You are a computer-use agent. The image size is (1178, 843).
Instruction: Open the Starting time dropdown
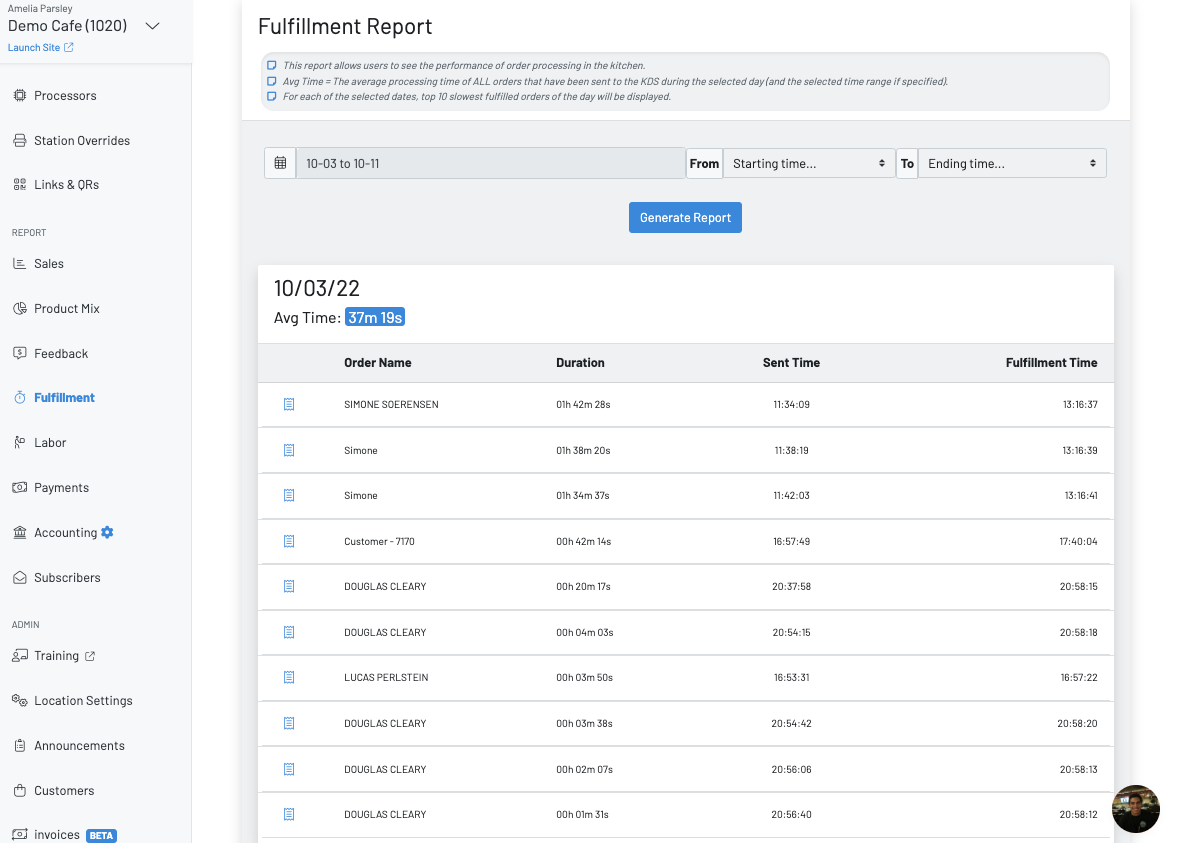click(809, 163)
